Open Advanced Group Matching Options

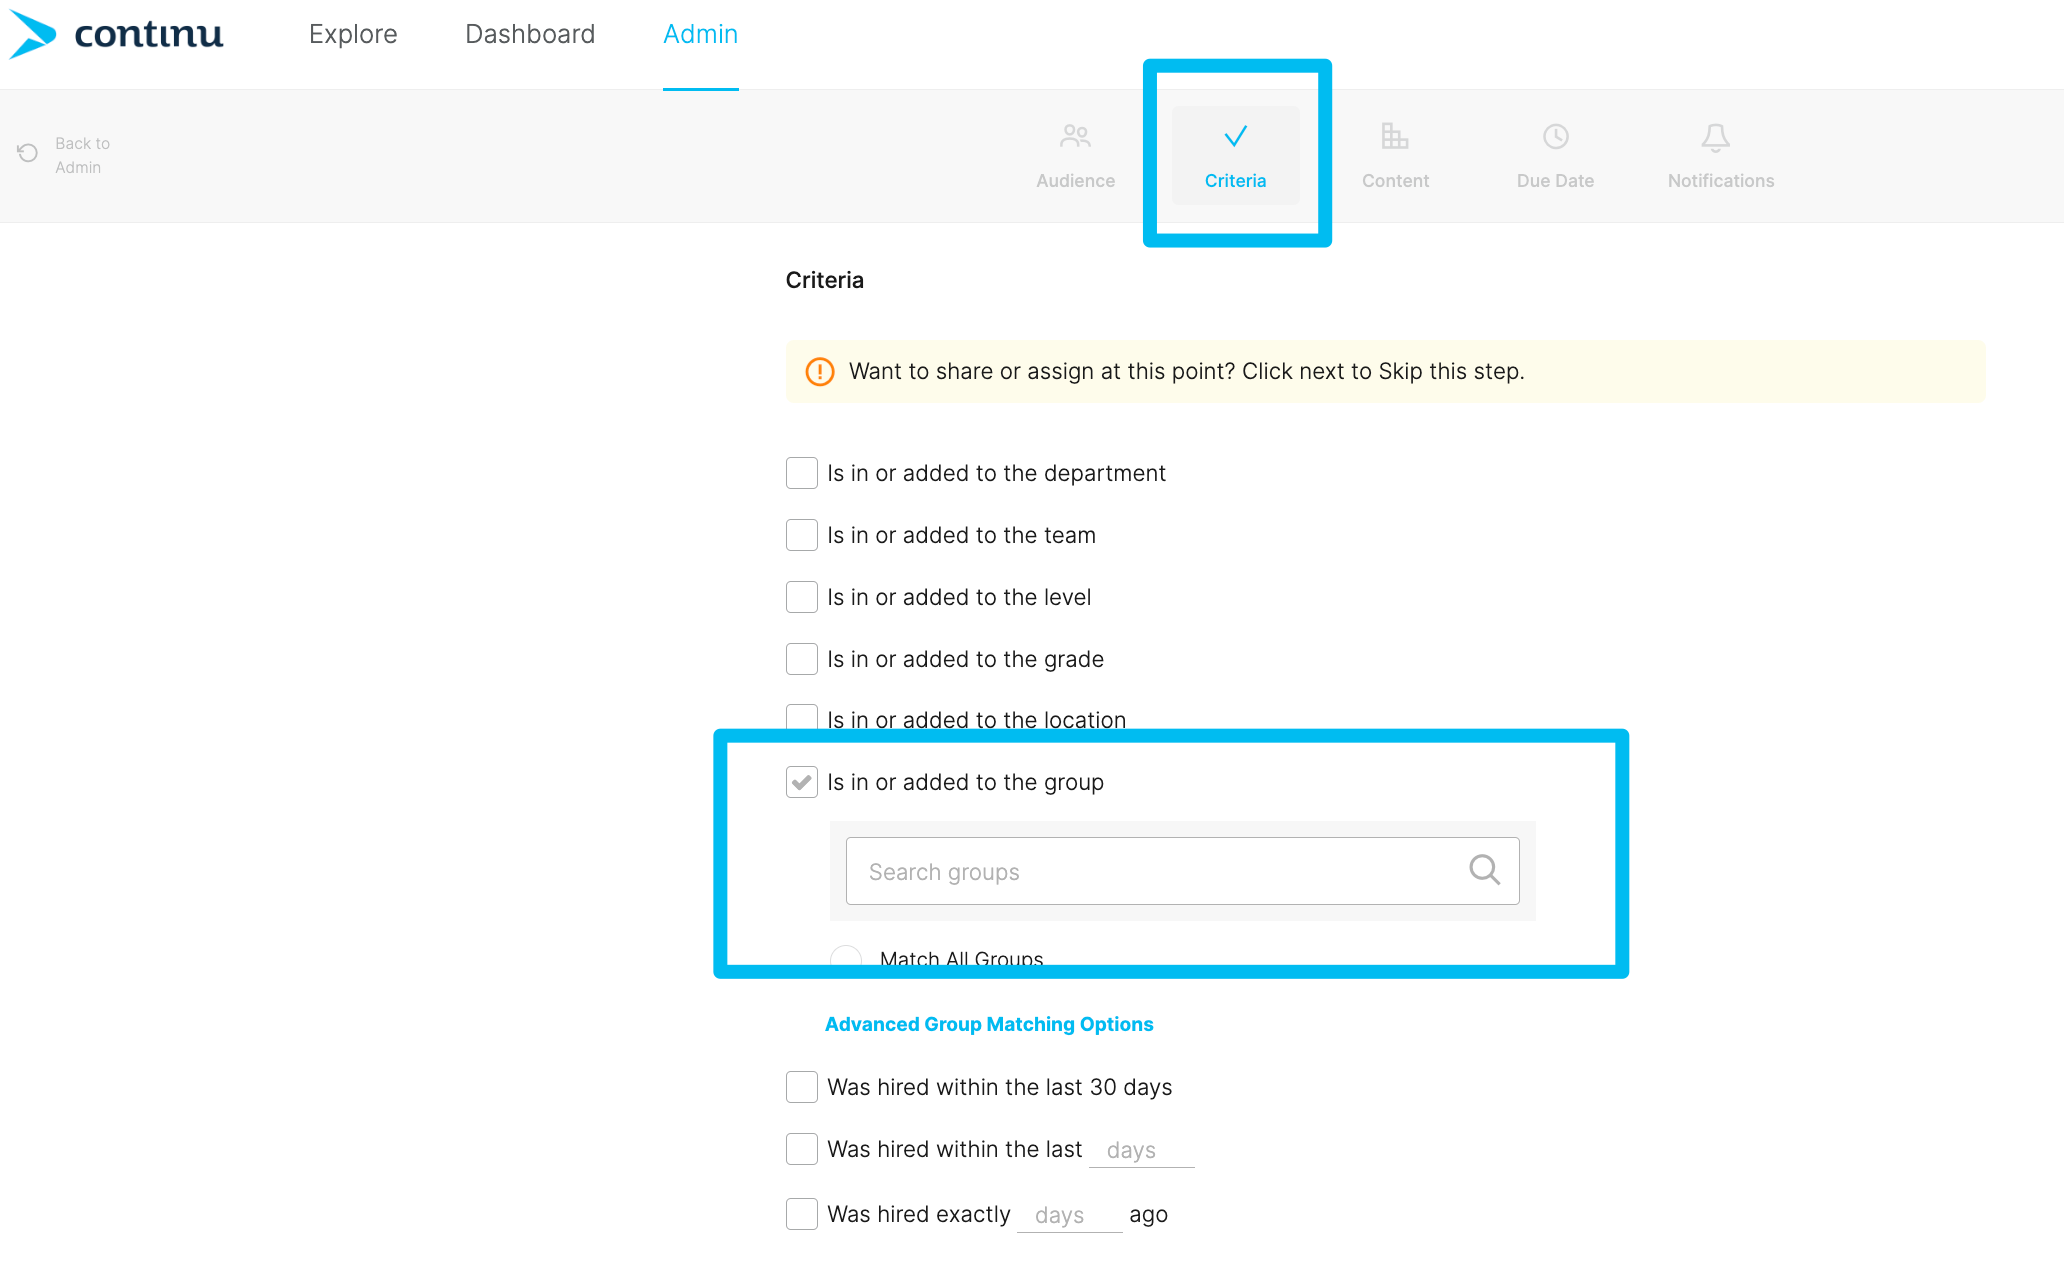point(988,1024)
